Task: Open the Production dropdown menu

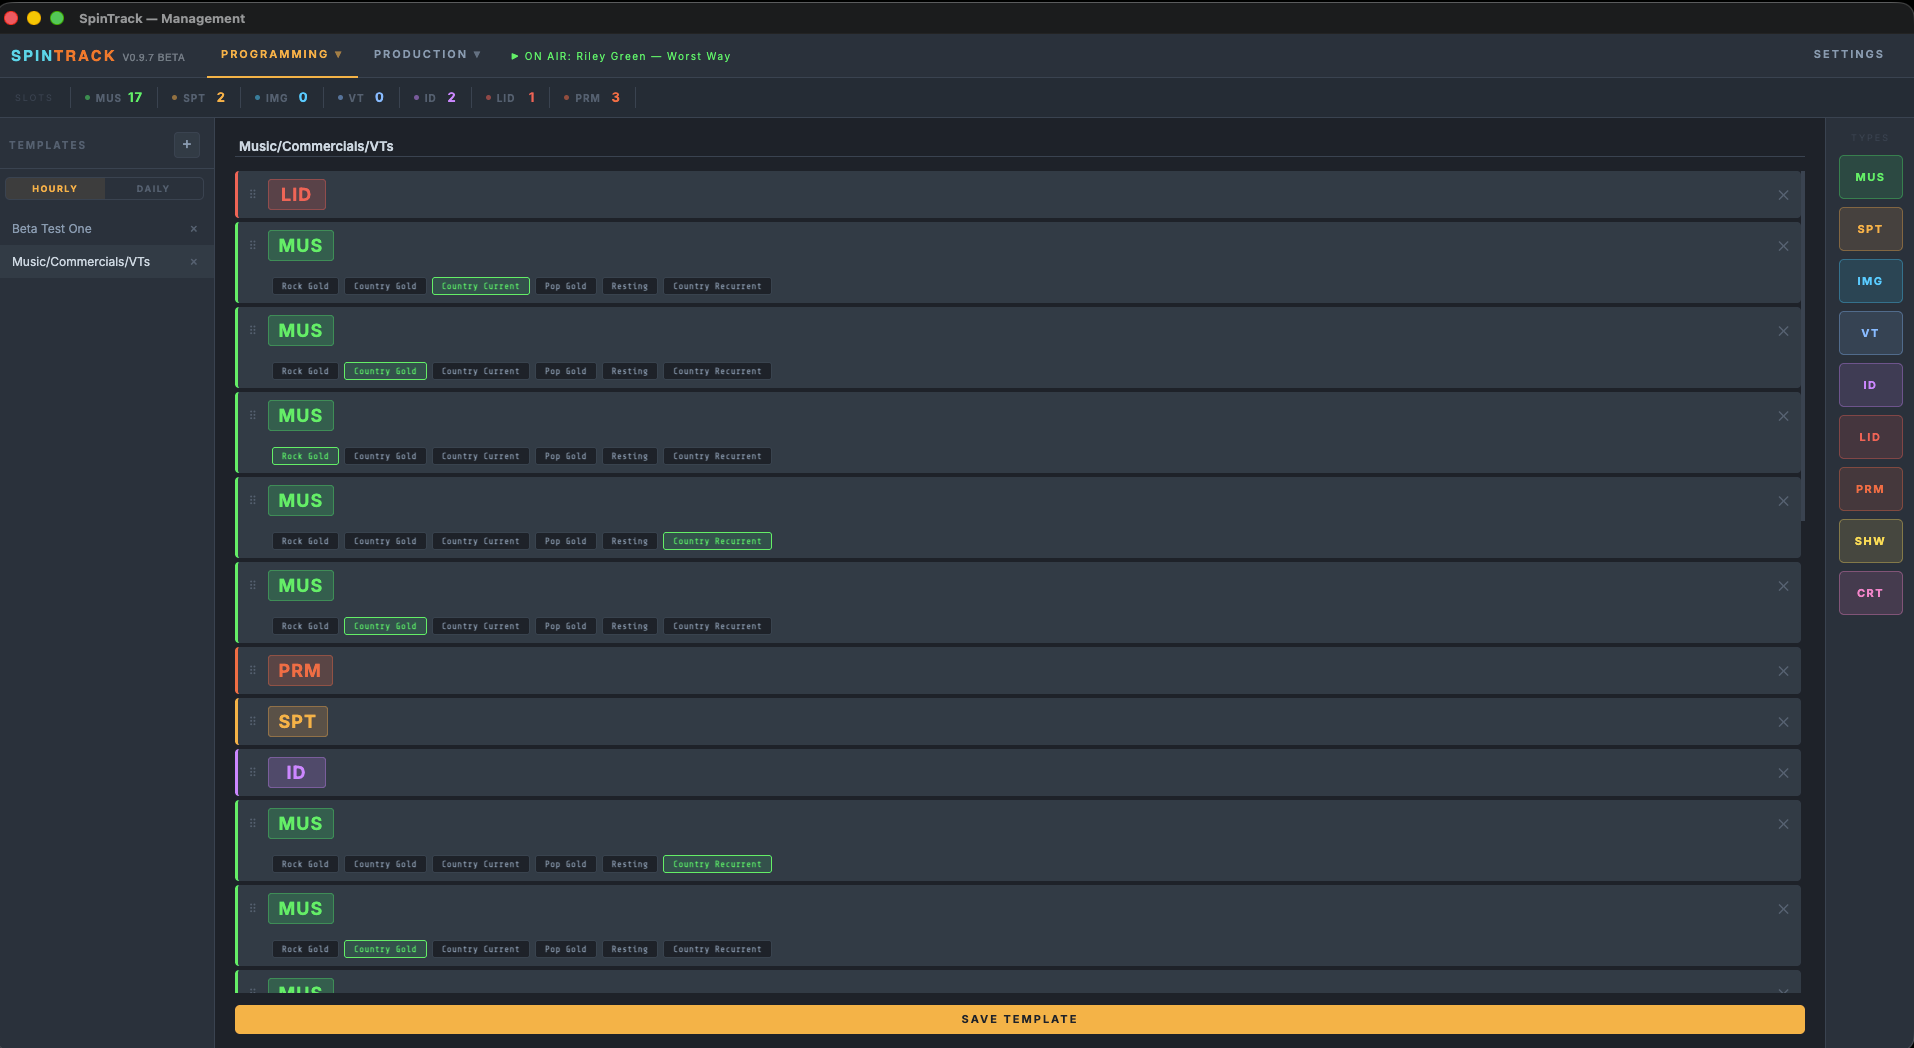Action: (x=427, y=55)
